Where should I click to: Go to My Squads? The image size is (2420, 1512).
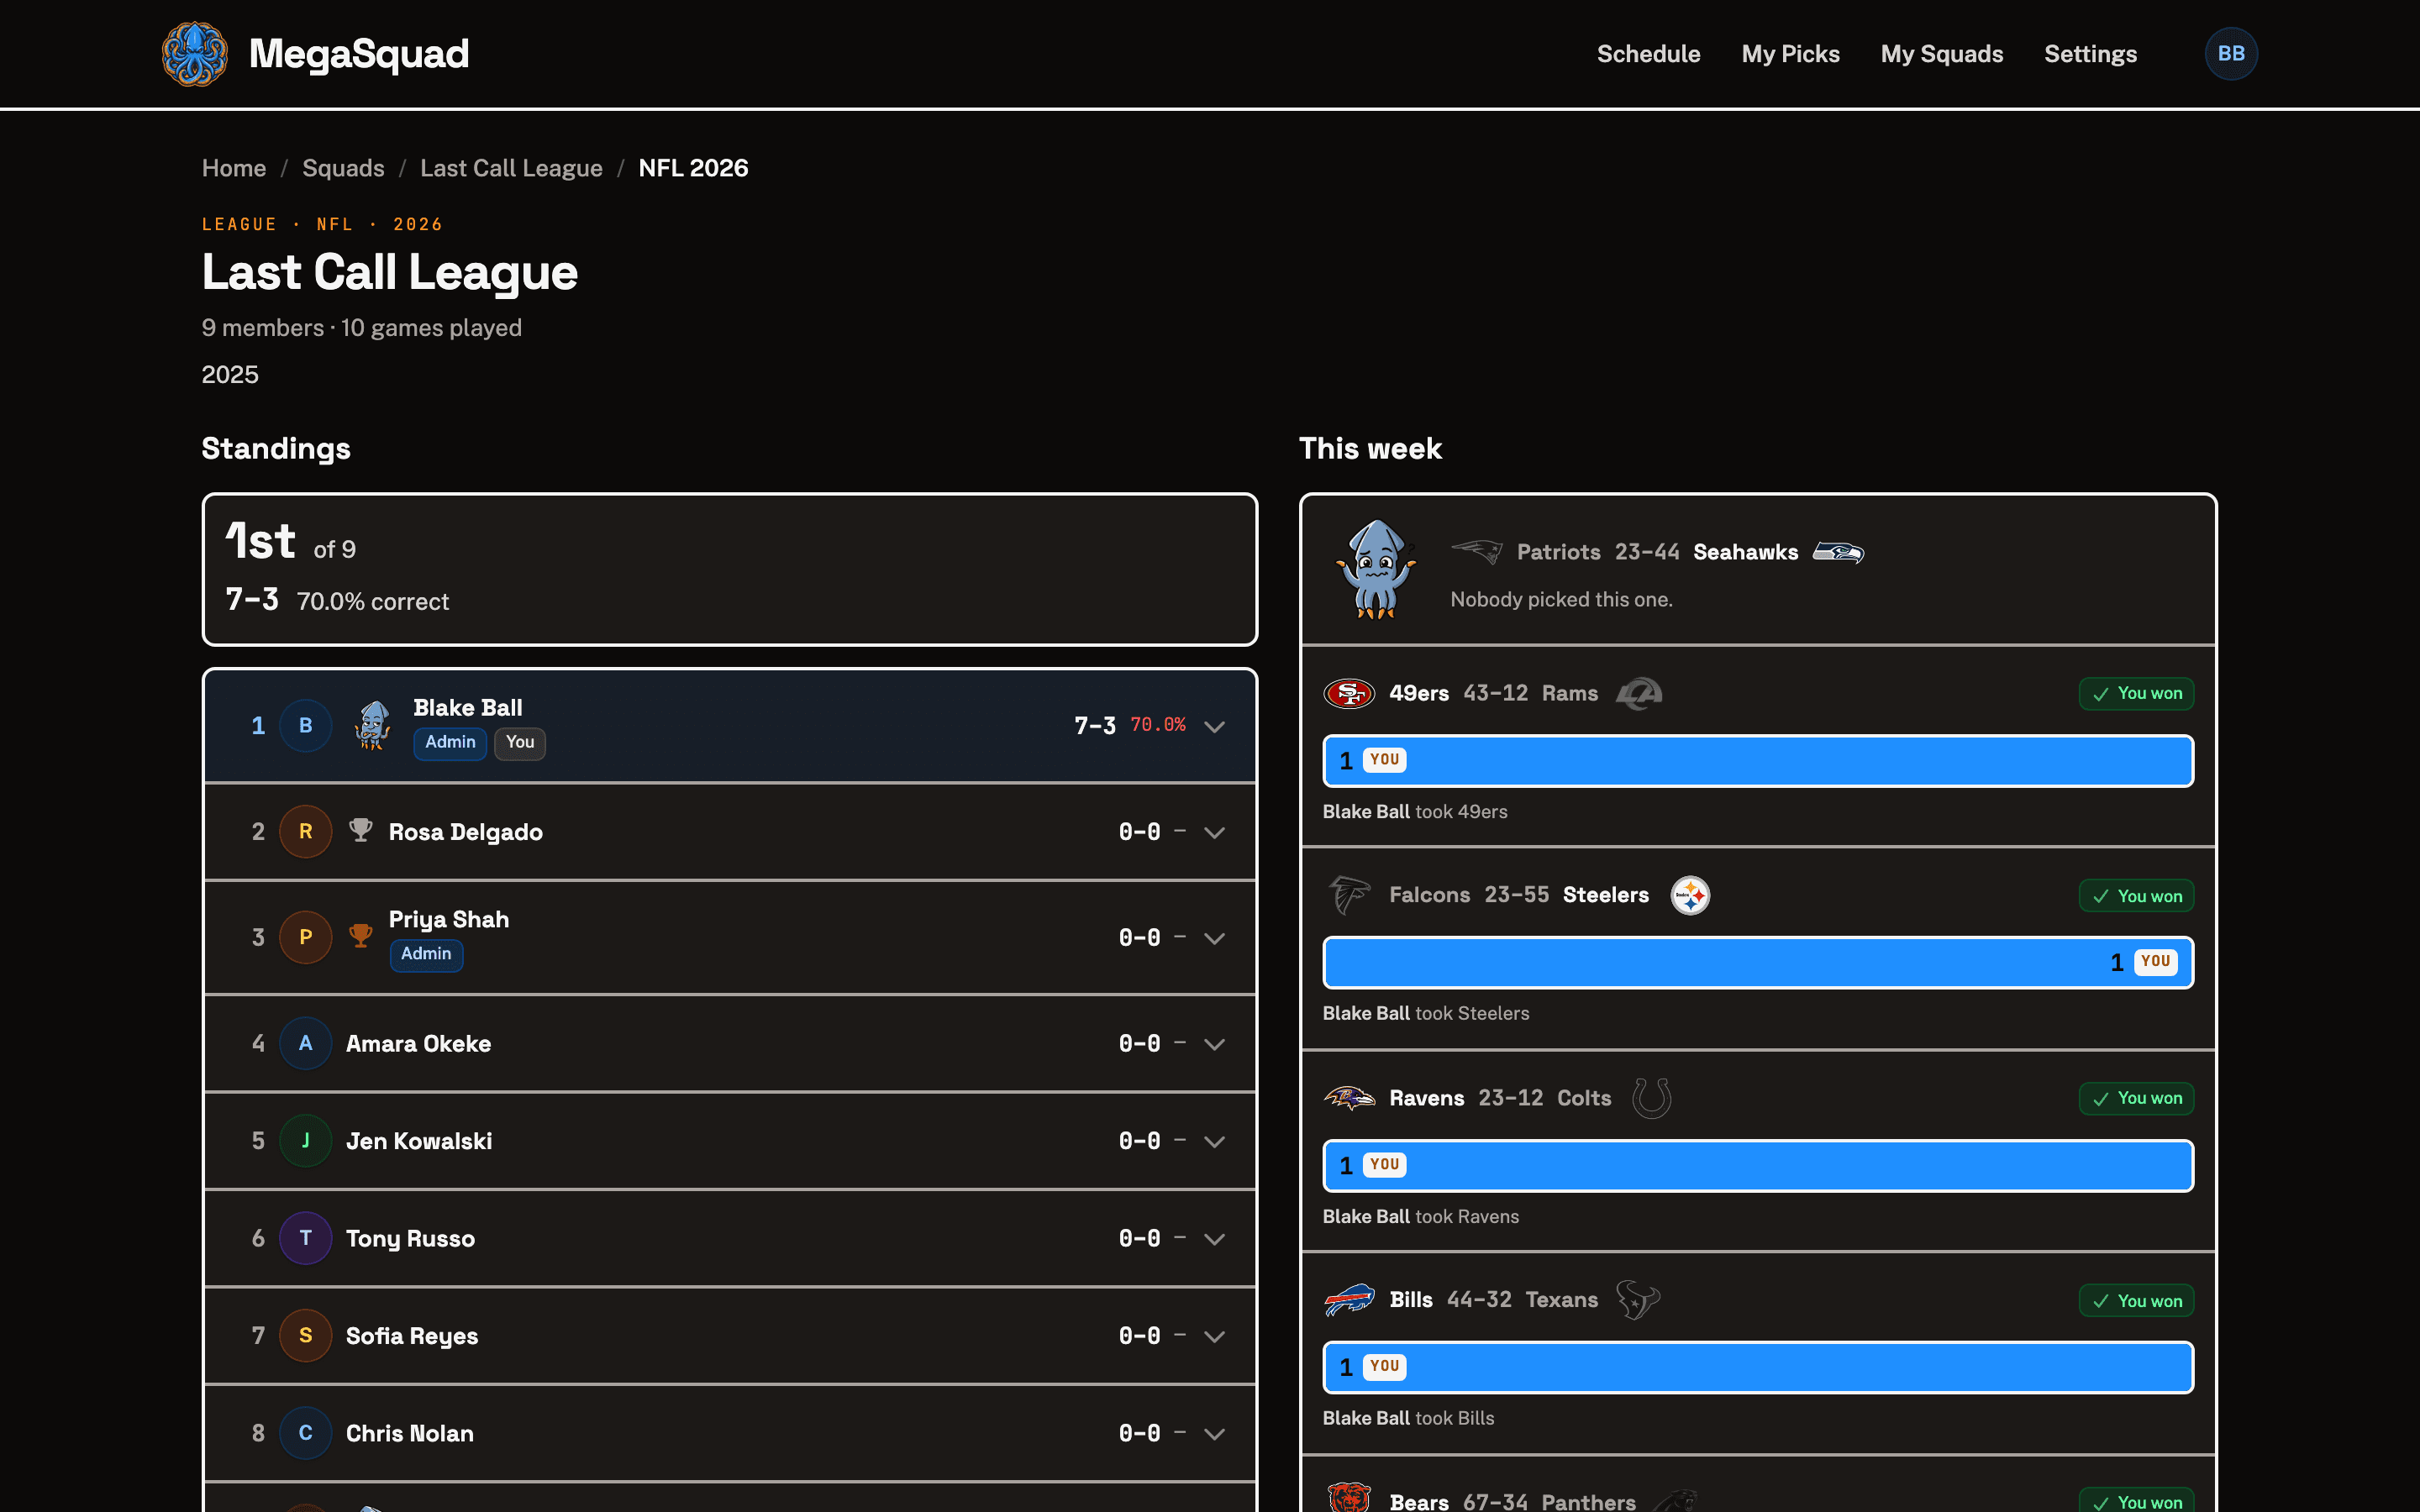(x=1941, y=54)
